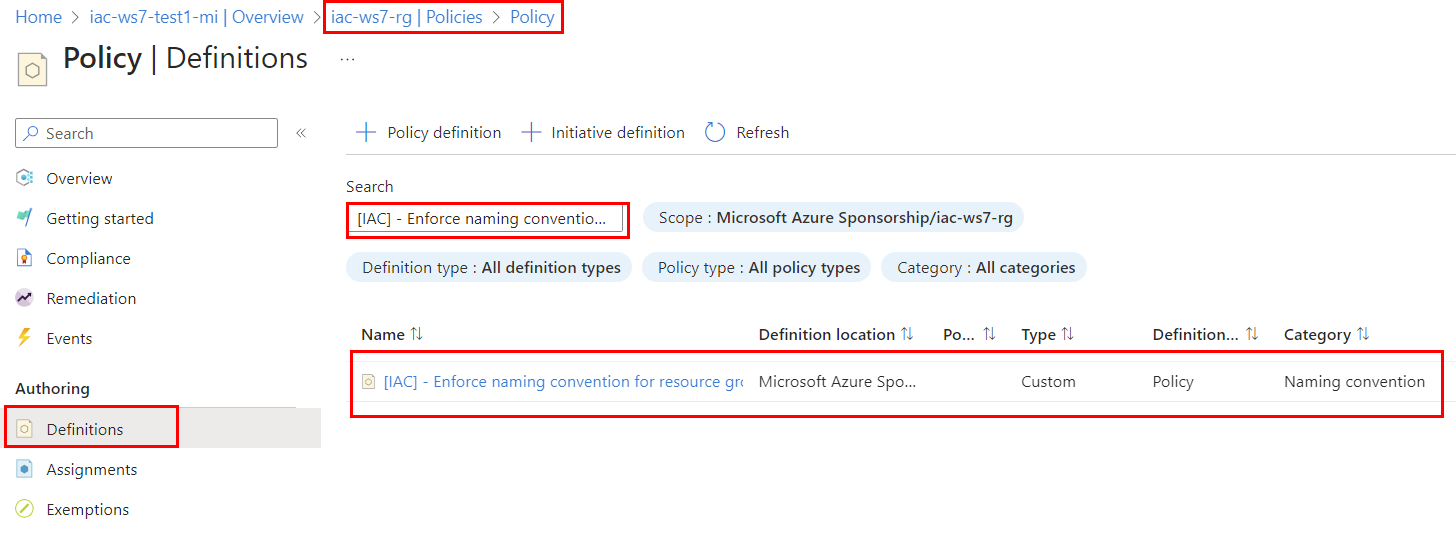Open iac-ws7-rg Policies breadcrumb
This screenshot has height=552, width=1456.
click(407, 17)
